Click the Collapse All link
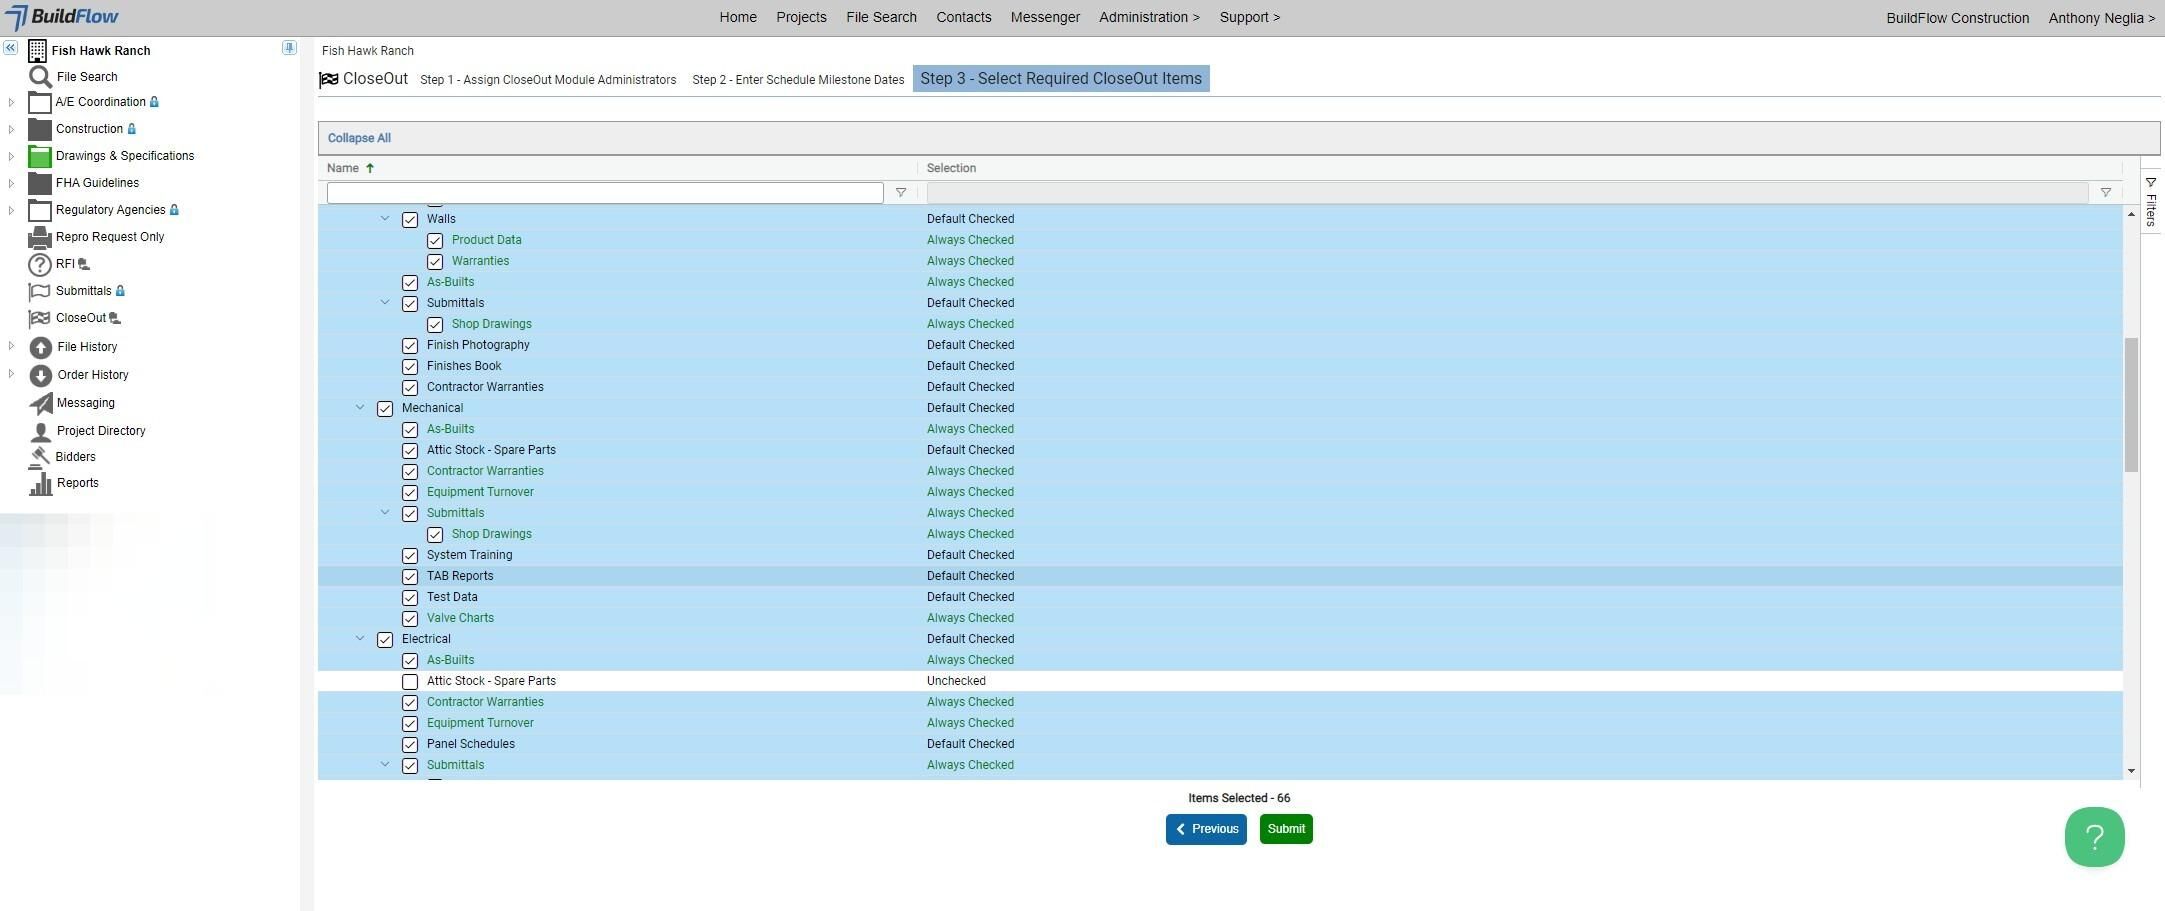The height and width of the screenshot is (911, 2165). [x=359, y=138]
